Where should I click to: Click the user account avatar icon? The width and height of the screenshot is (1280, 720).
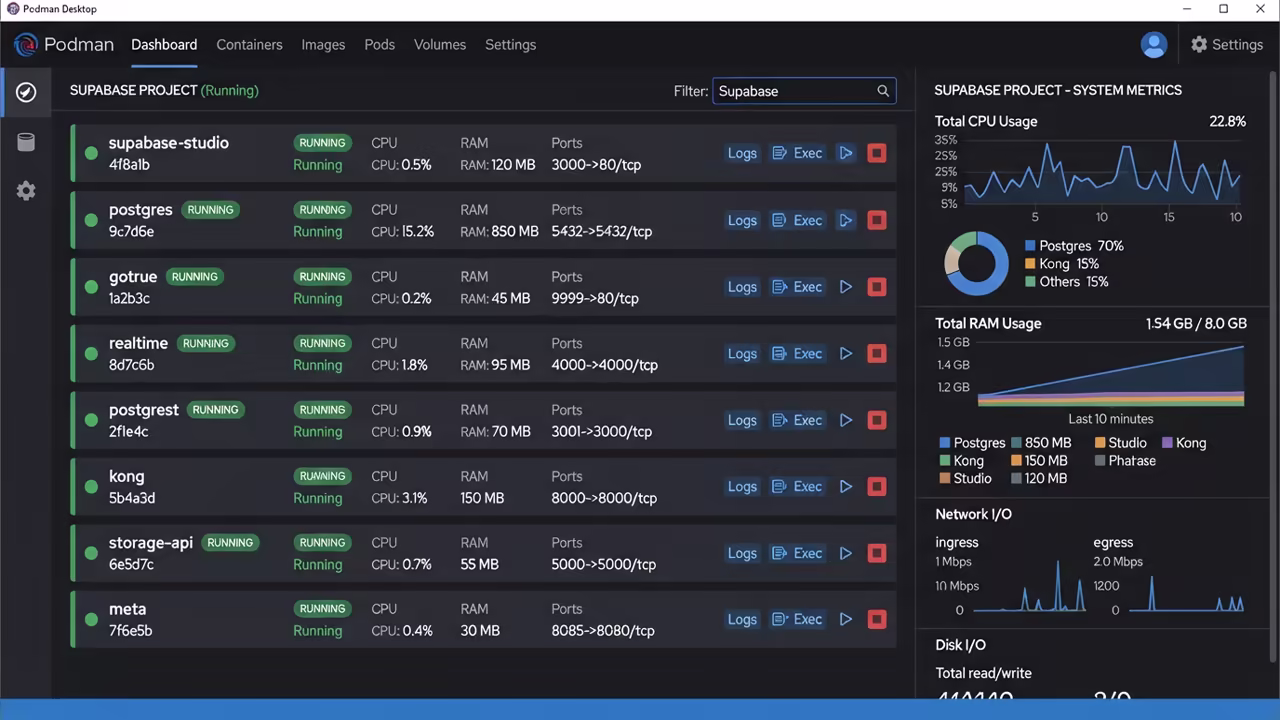(x=1154, y=45)
